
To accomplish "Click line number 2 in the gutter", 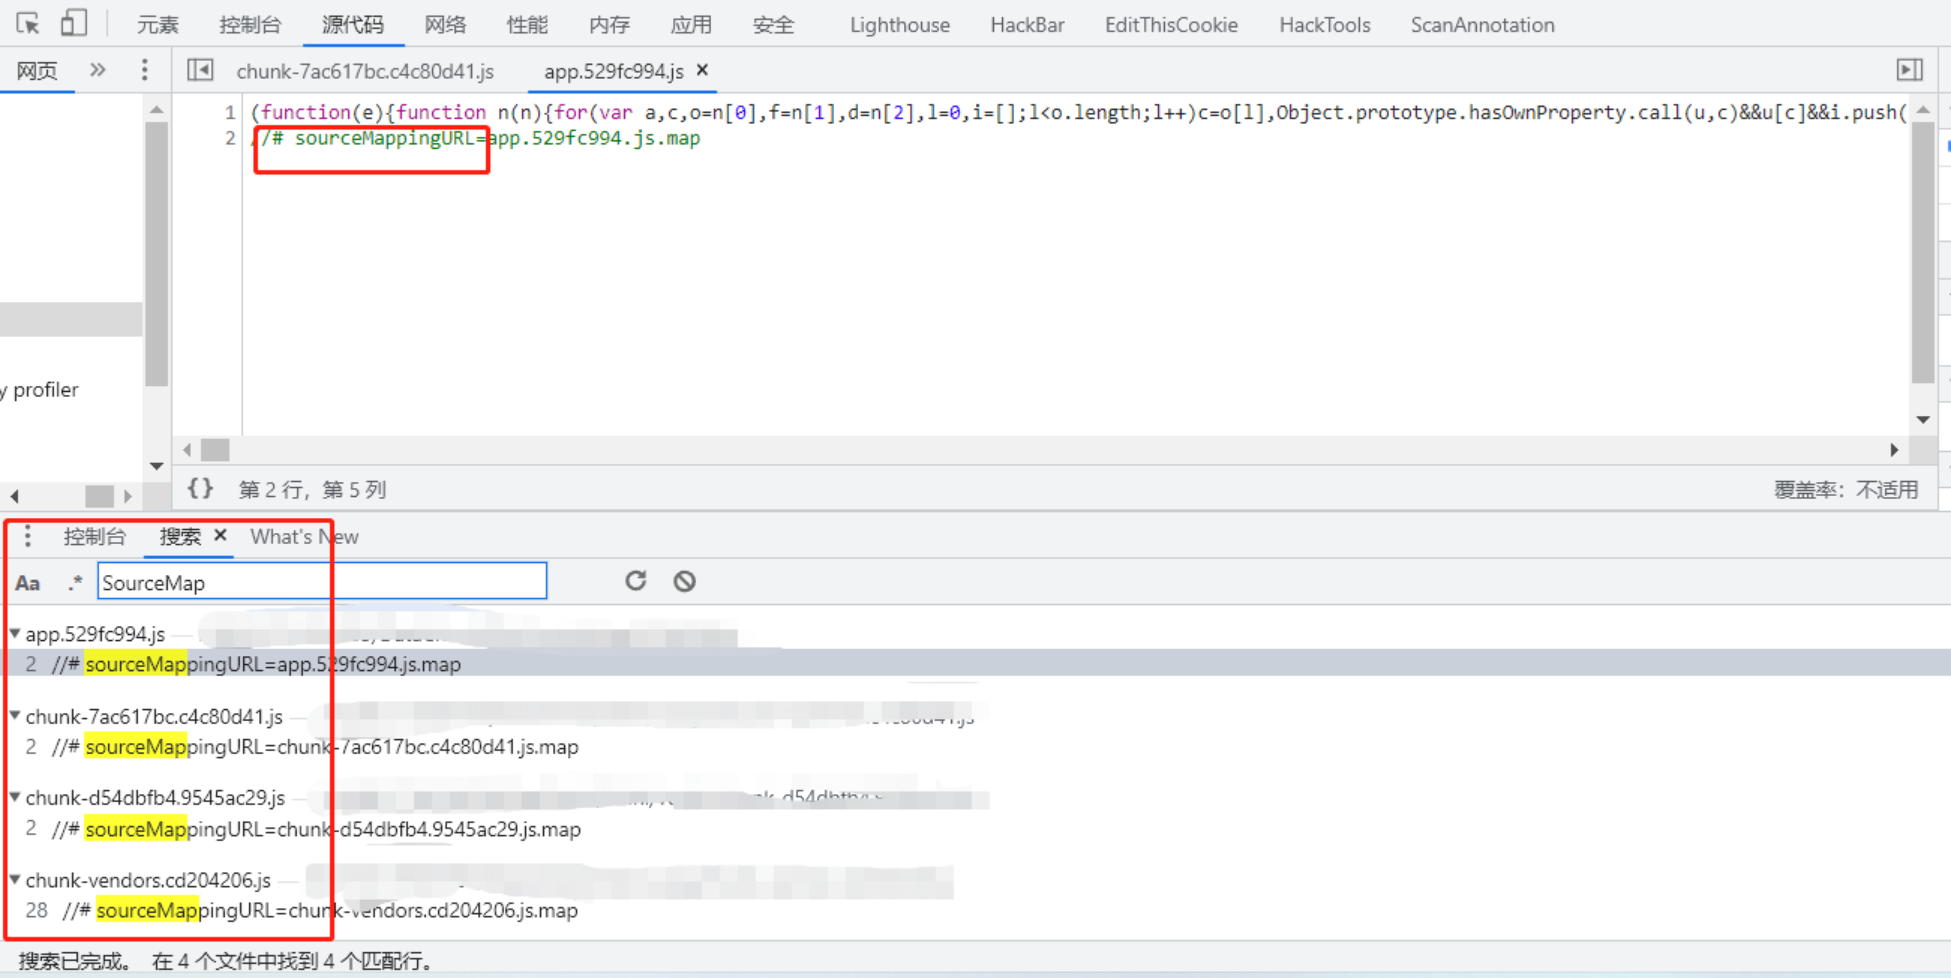I will (230, 138).
